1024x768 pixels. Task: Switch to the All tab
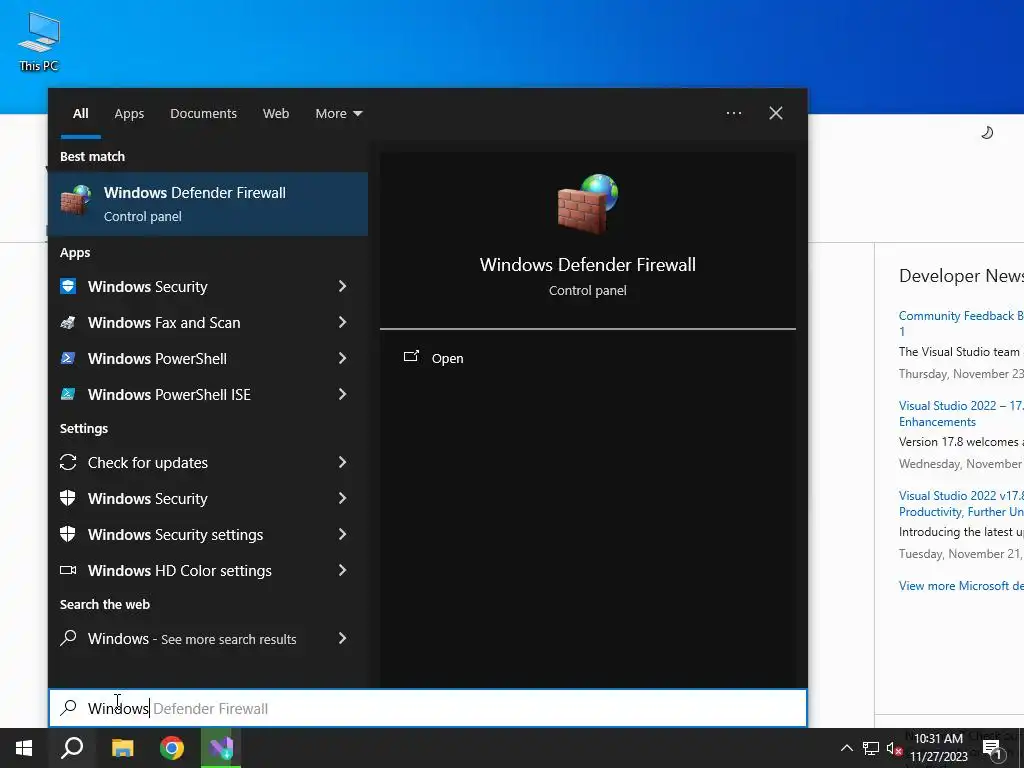[80, 113]
